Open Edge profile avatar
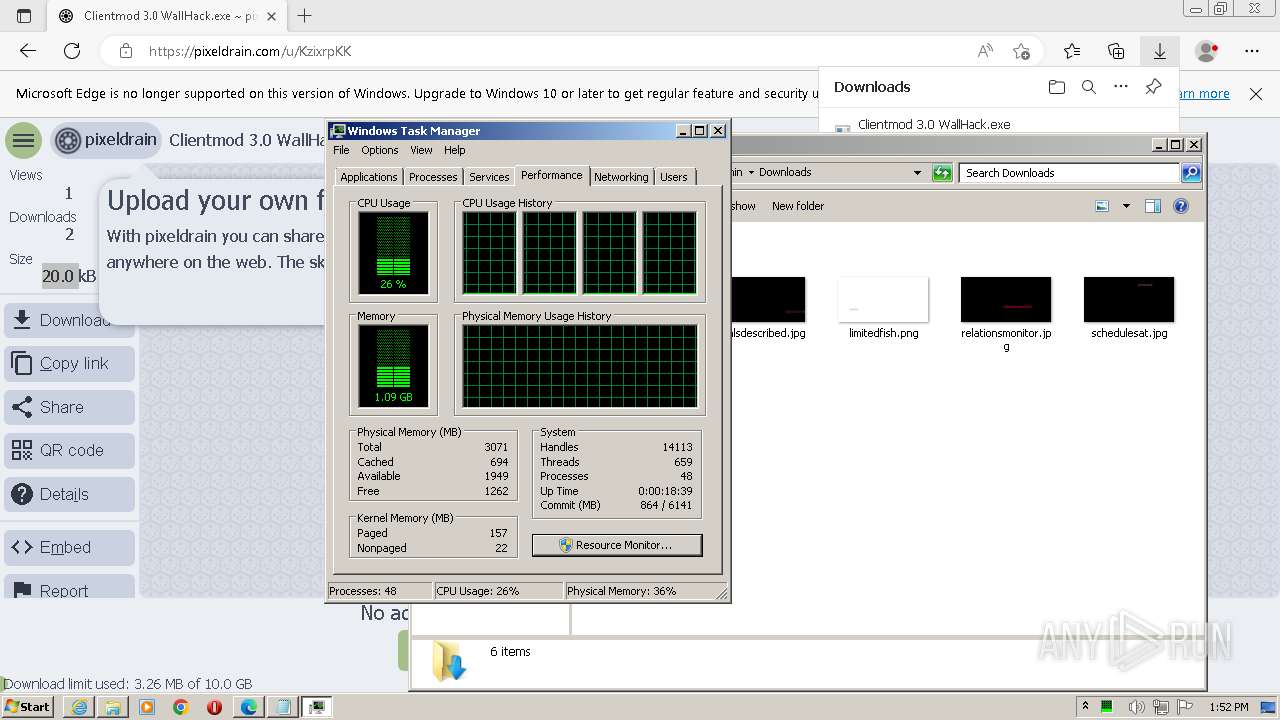Viewport: 1280px width, 720px height. [x=1207, y=51]
